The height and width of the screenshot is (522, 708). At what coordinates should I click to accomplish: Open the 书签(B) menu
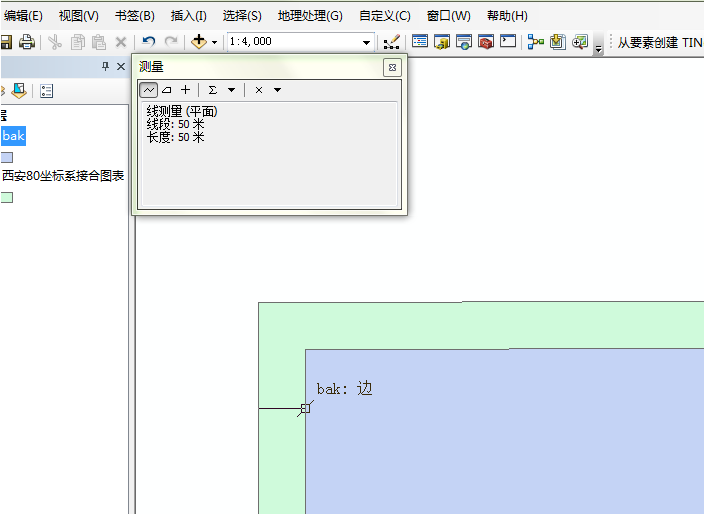pyautogui.click(x=134, y=16)
